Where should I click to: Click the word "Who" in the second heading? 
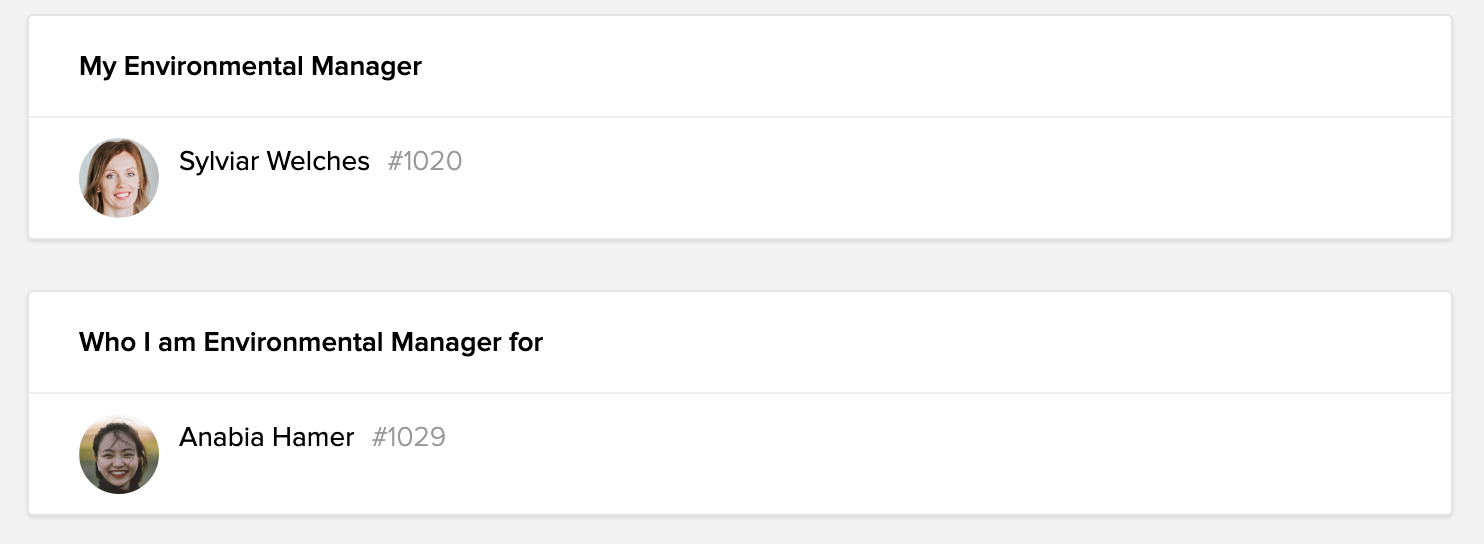[x=107, y=343]
